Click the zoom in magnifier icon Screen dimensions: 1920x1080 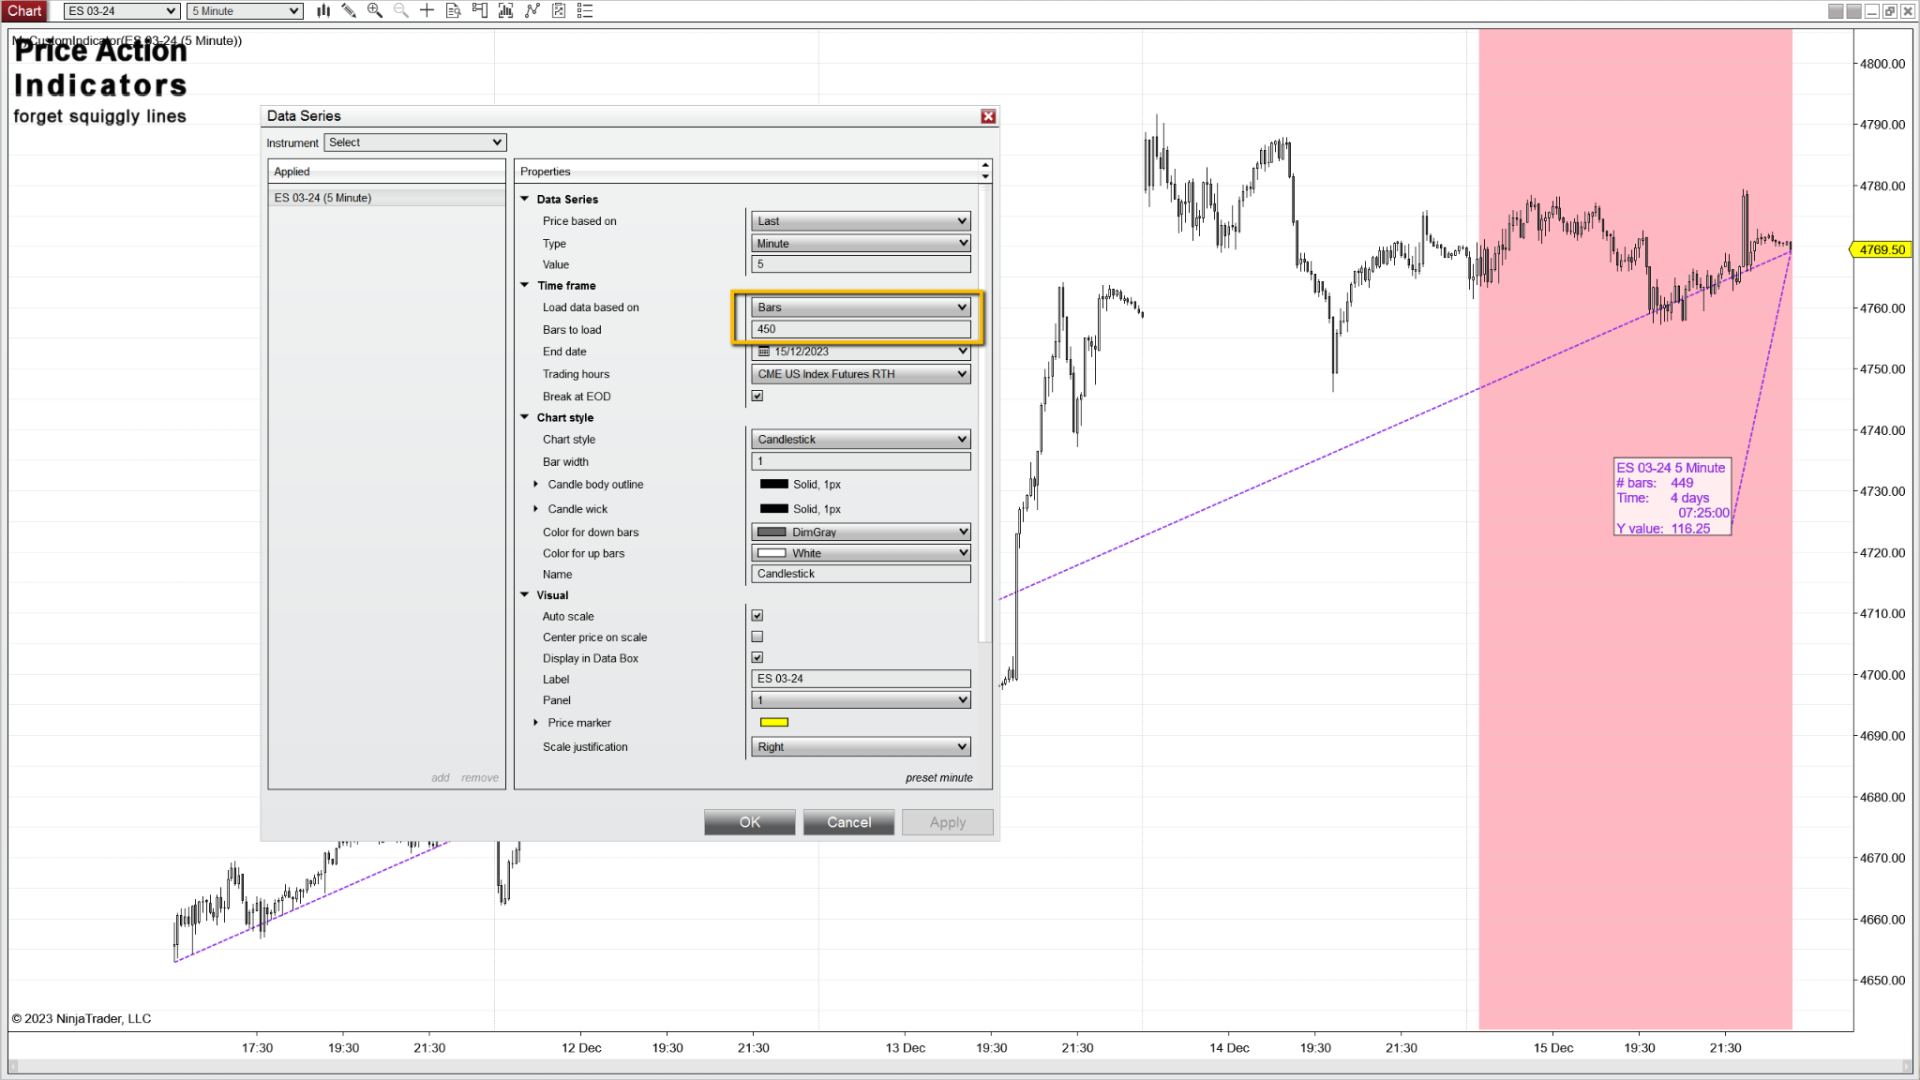point(375,11)
